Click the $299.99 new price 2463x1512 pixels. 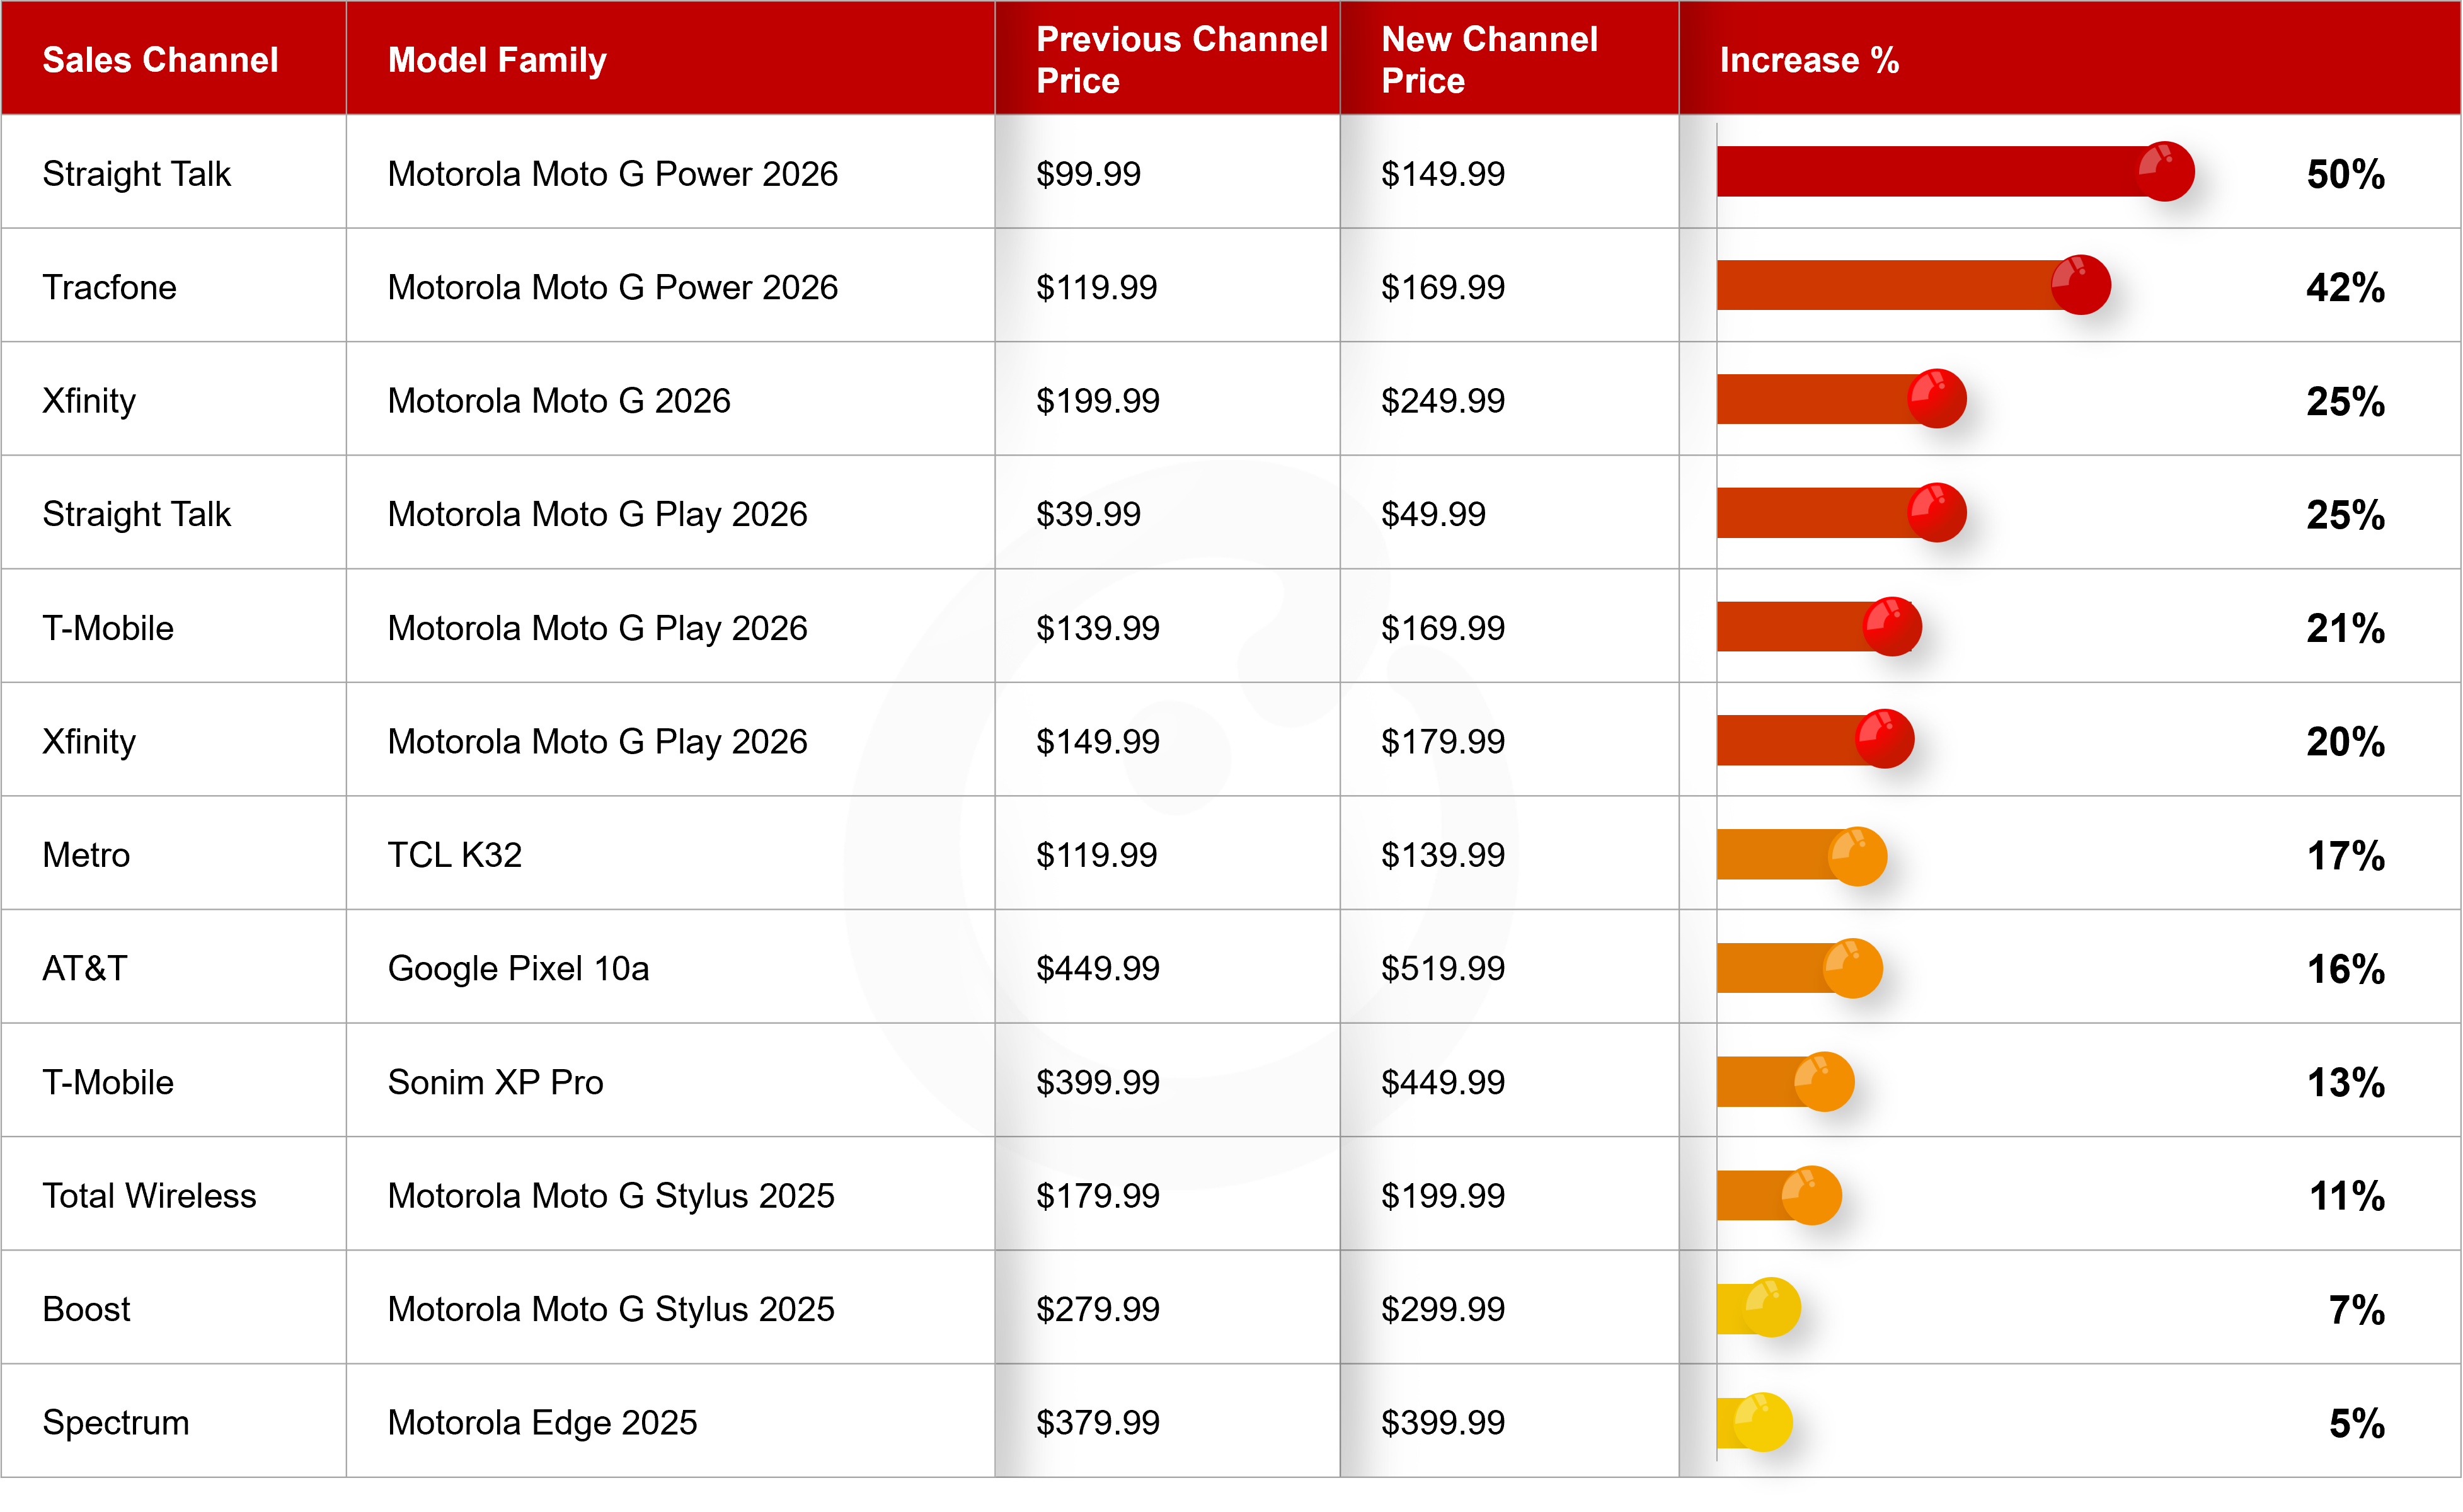pos(1443,1309)
